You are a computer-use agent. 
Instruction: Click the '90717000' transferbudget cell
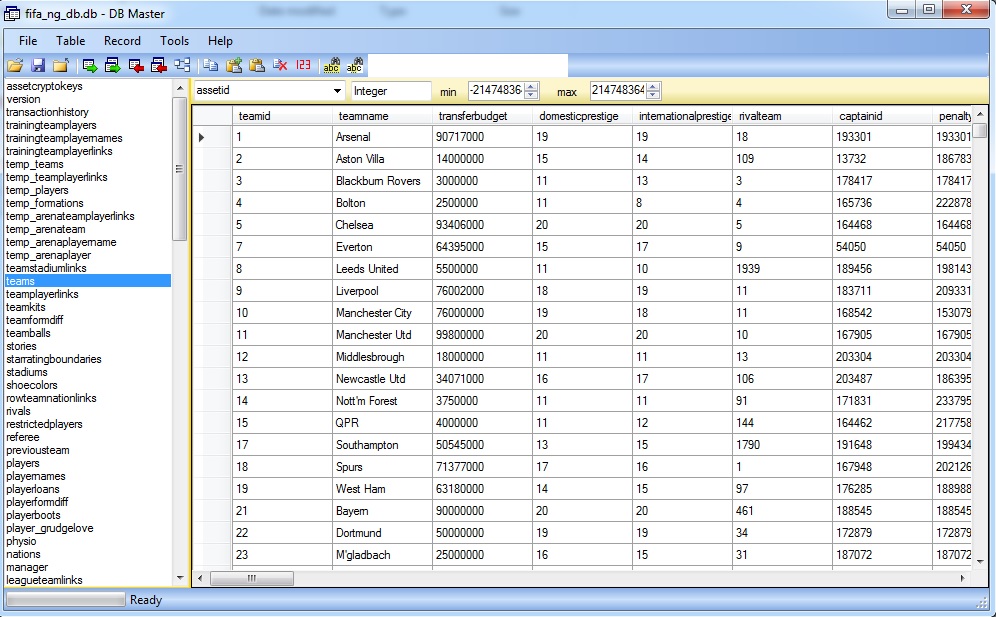click(x=483, y=137)
